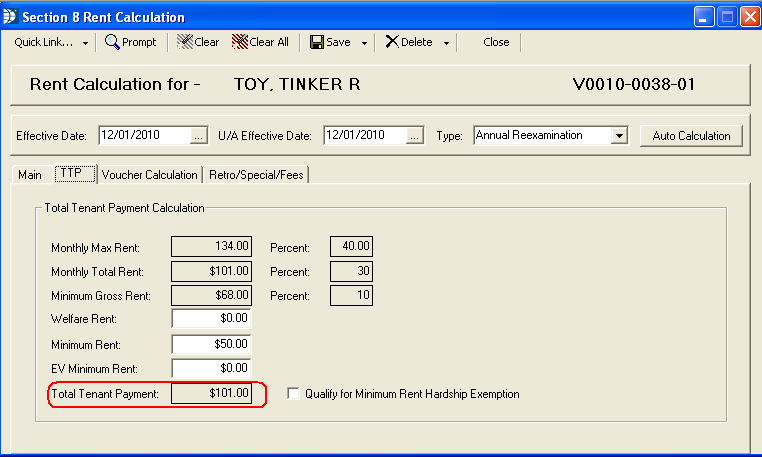Click the Minimum Gross Rent value $68.00
This screenshot has height=457, width=762.
211,295
